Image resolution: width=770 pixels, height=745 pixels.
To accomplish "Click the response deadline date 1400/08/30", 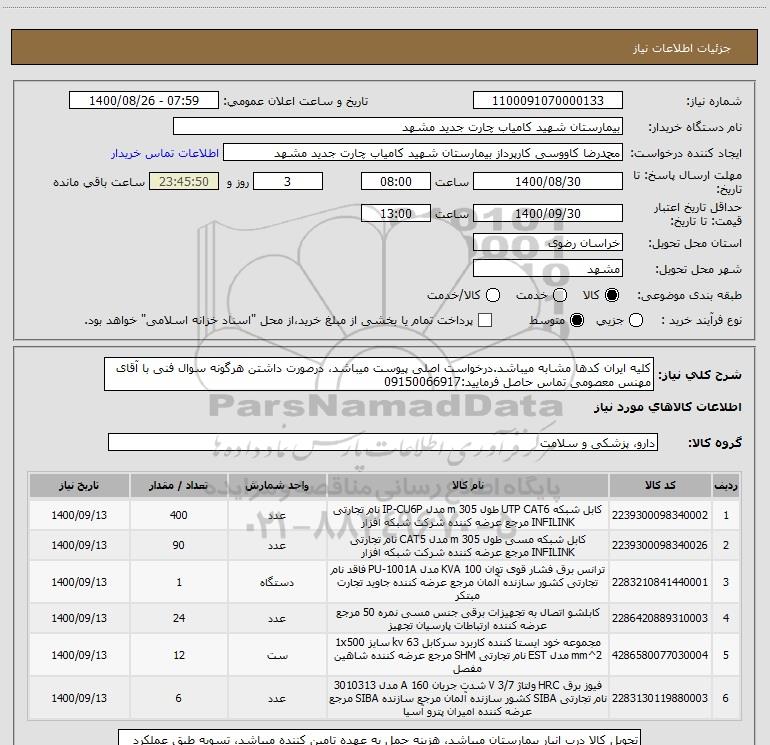I will click(548, 181).
